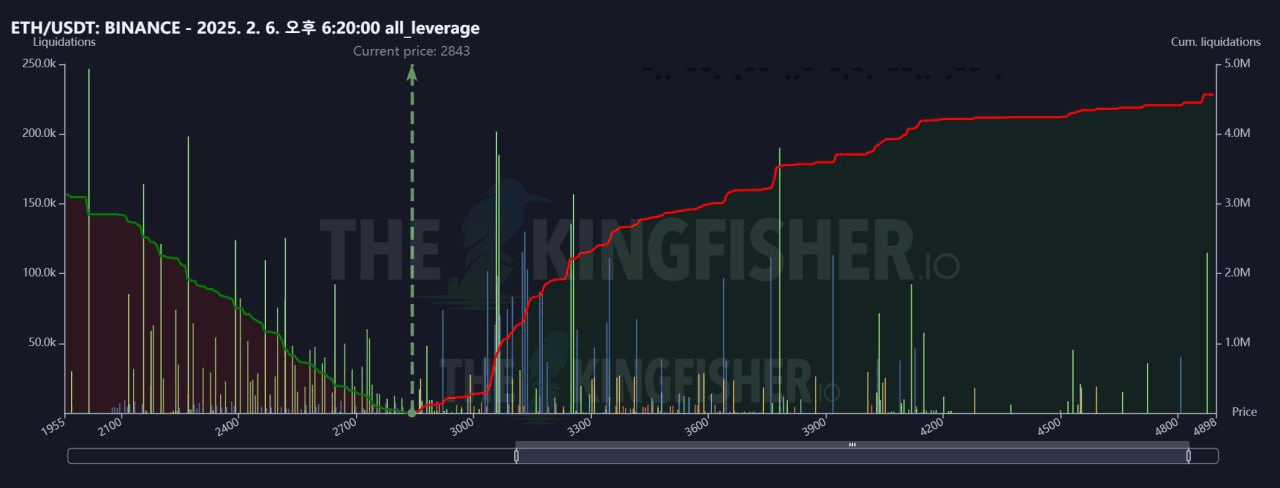1280x488 pixels.
Task: Grab the left handle of the price range slider
Action: coord(516,456)
